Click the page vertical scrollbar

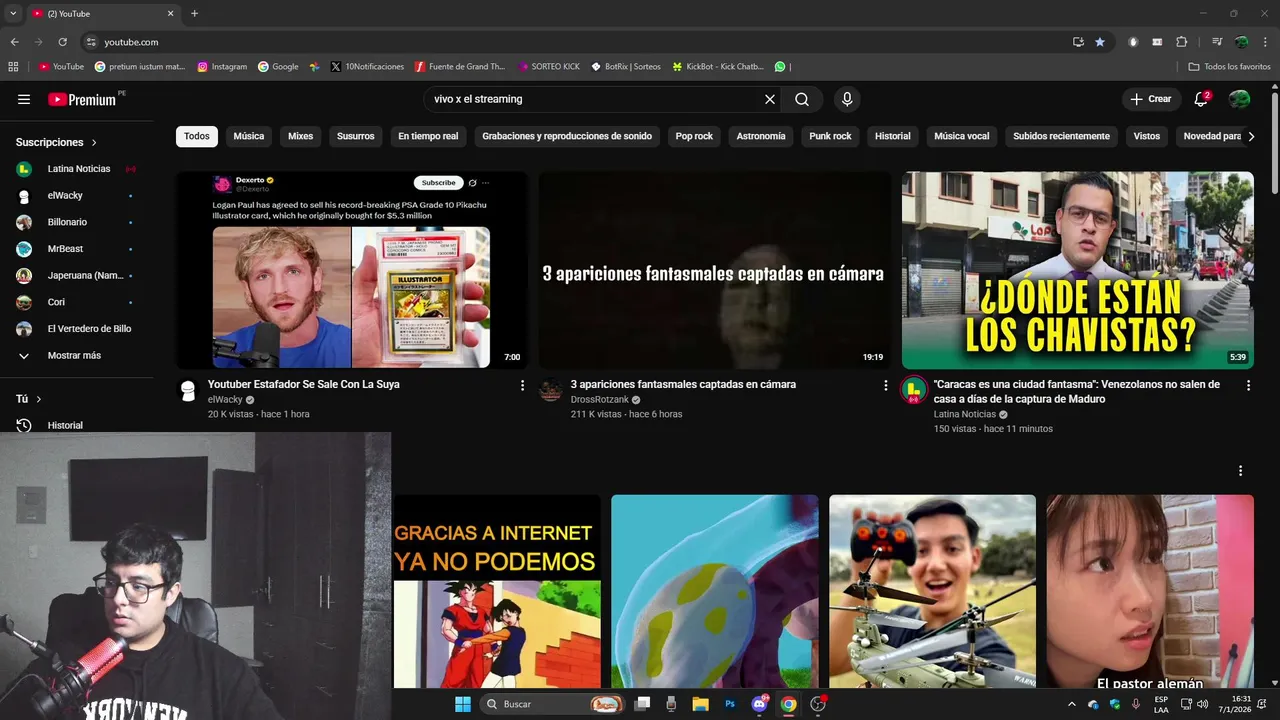click(x=1275, y=145)
